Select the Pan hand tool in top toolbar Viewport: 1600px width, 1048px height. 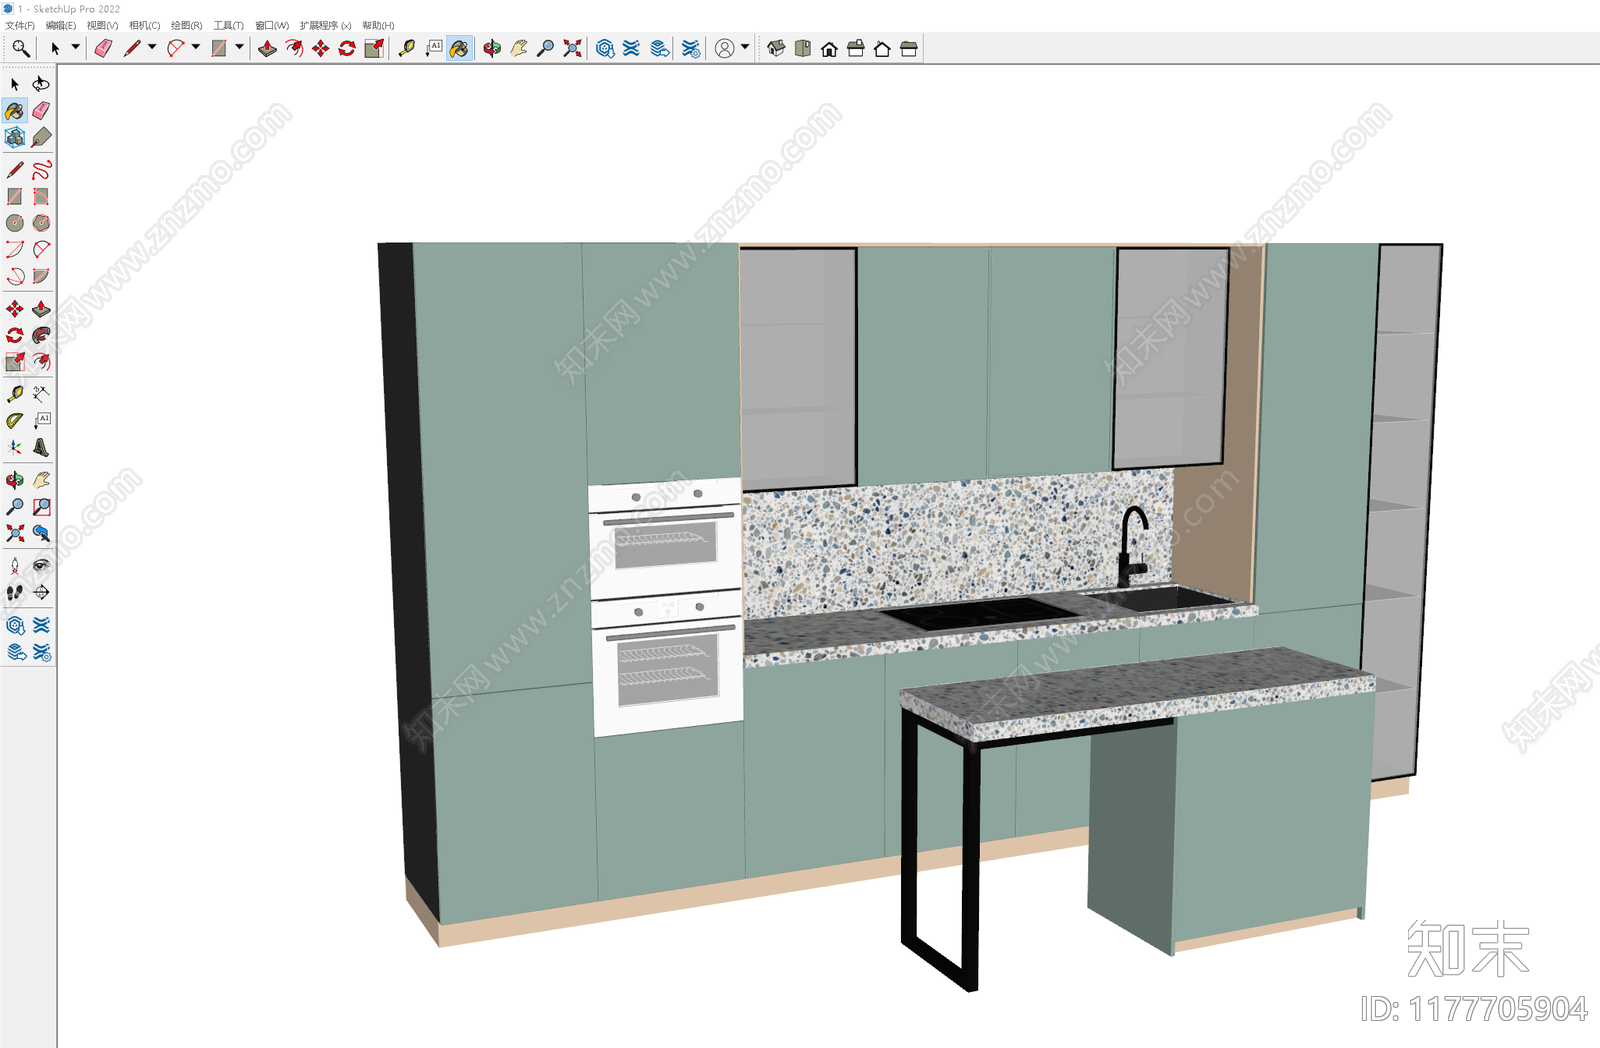coord(519,48)
